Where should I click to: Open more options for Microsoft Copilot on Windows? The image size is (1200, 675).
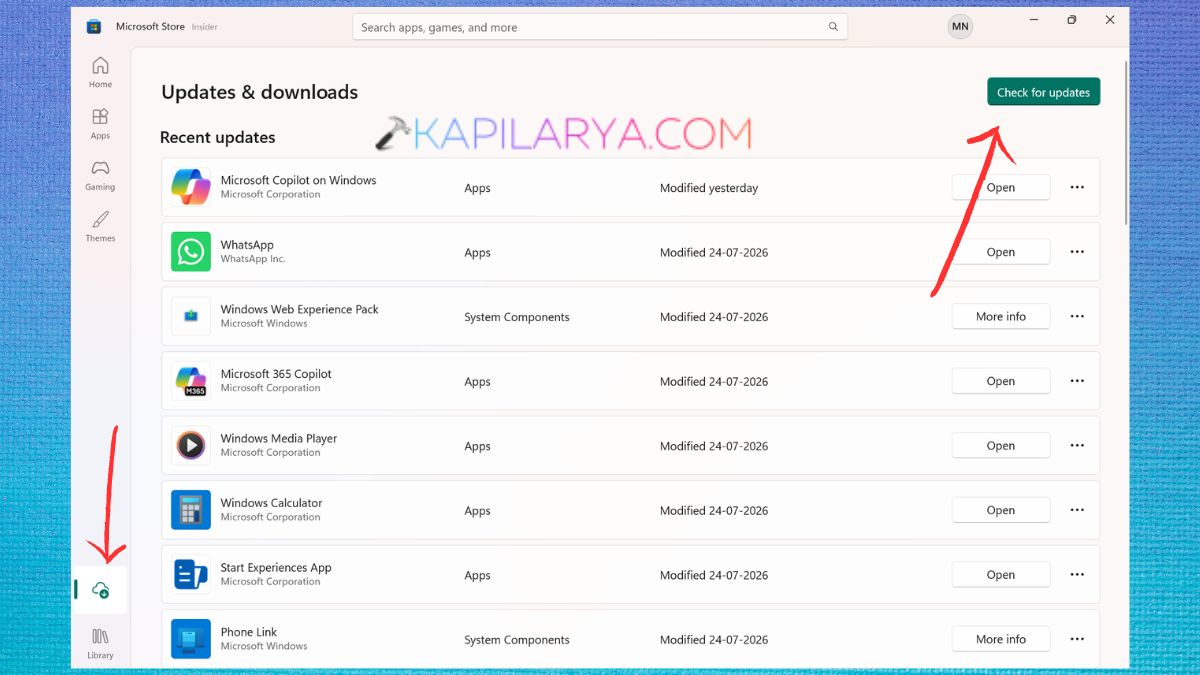pyautogui.click(x=1077, y=187)
